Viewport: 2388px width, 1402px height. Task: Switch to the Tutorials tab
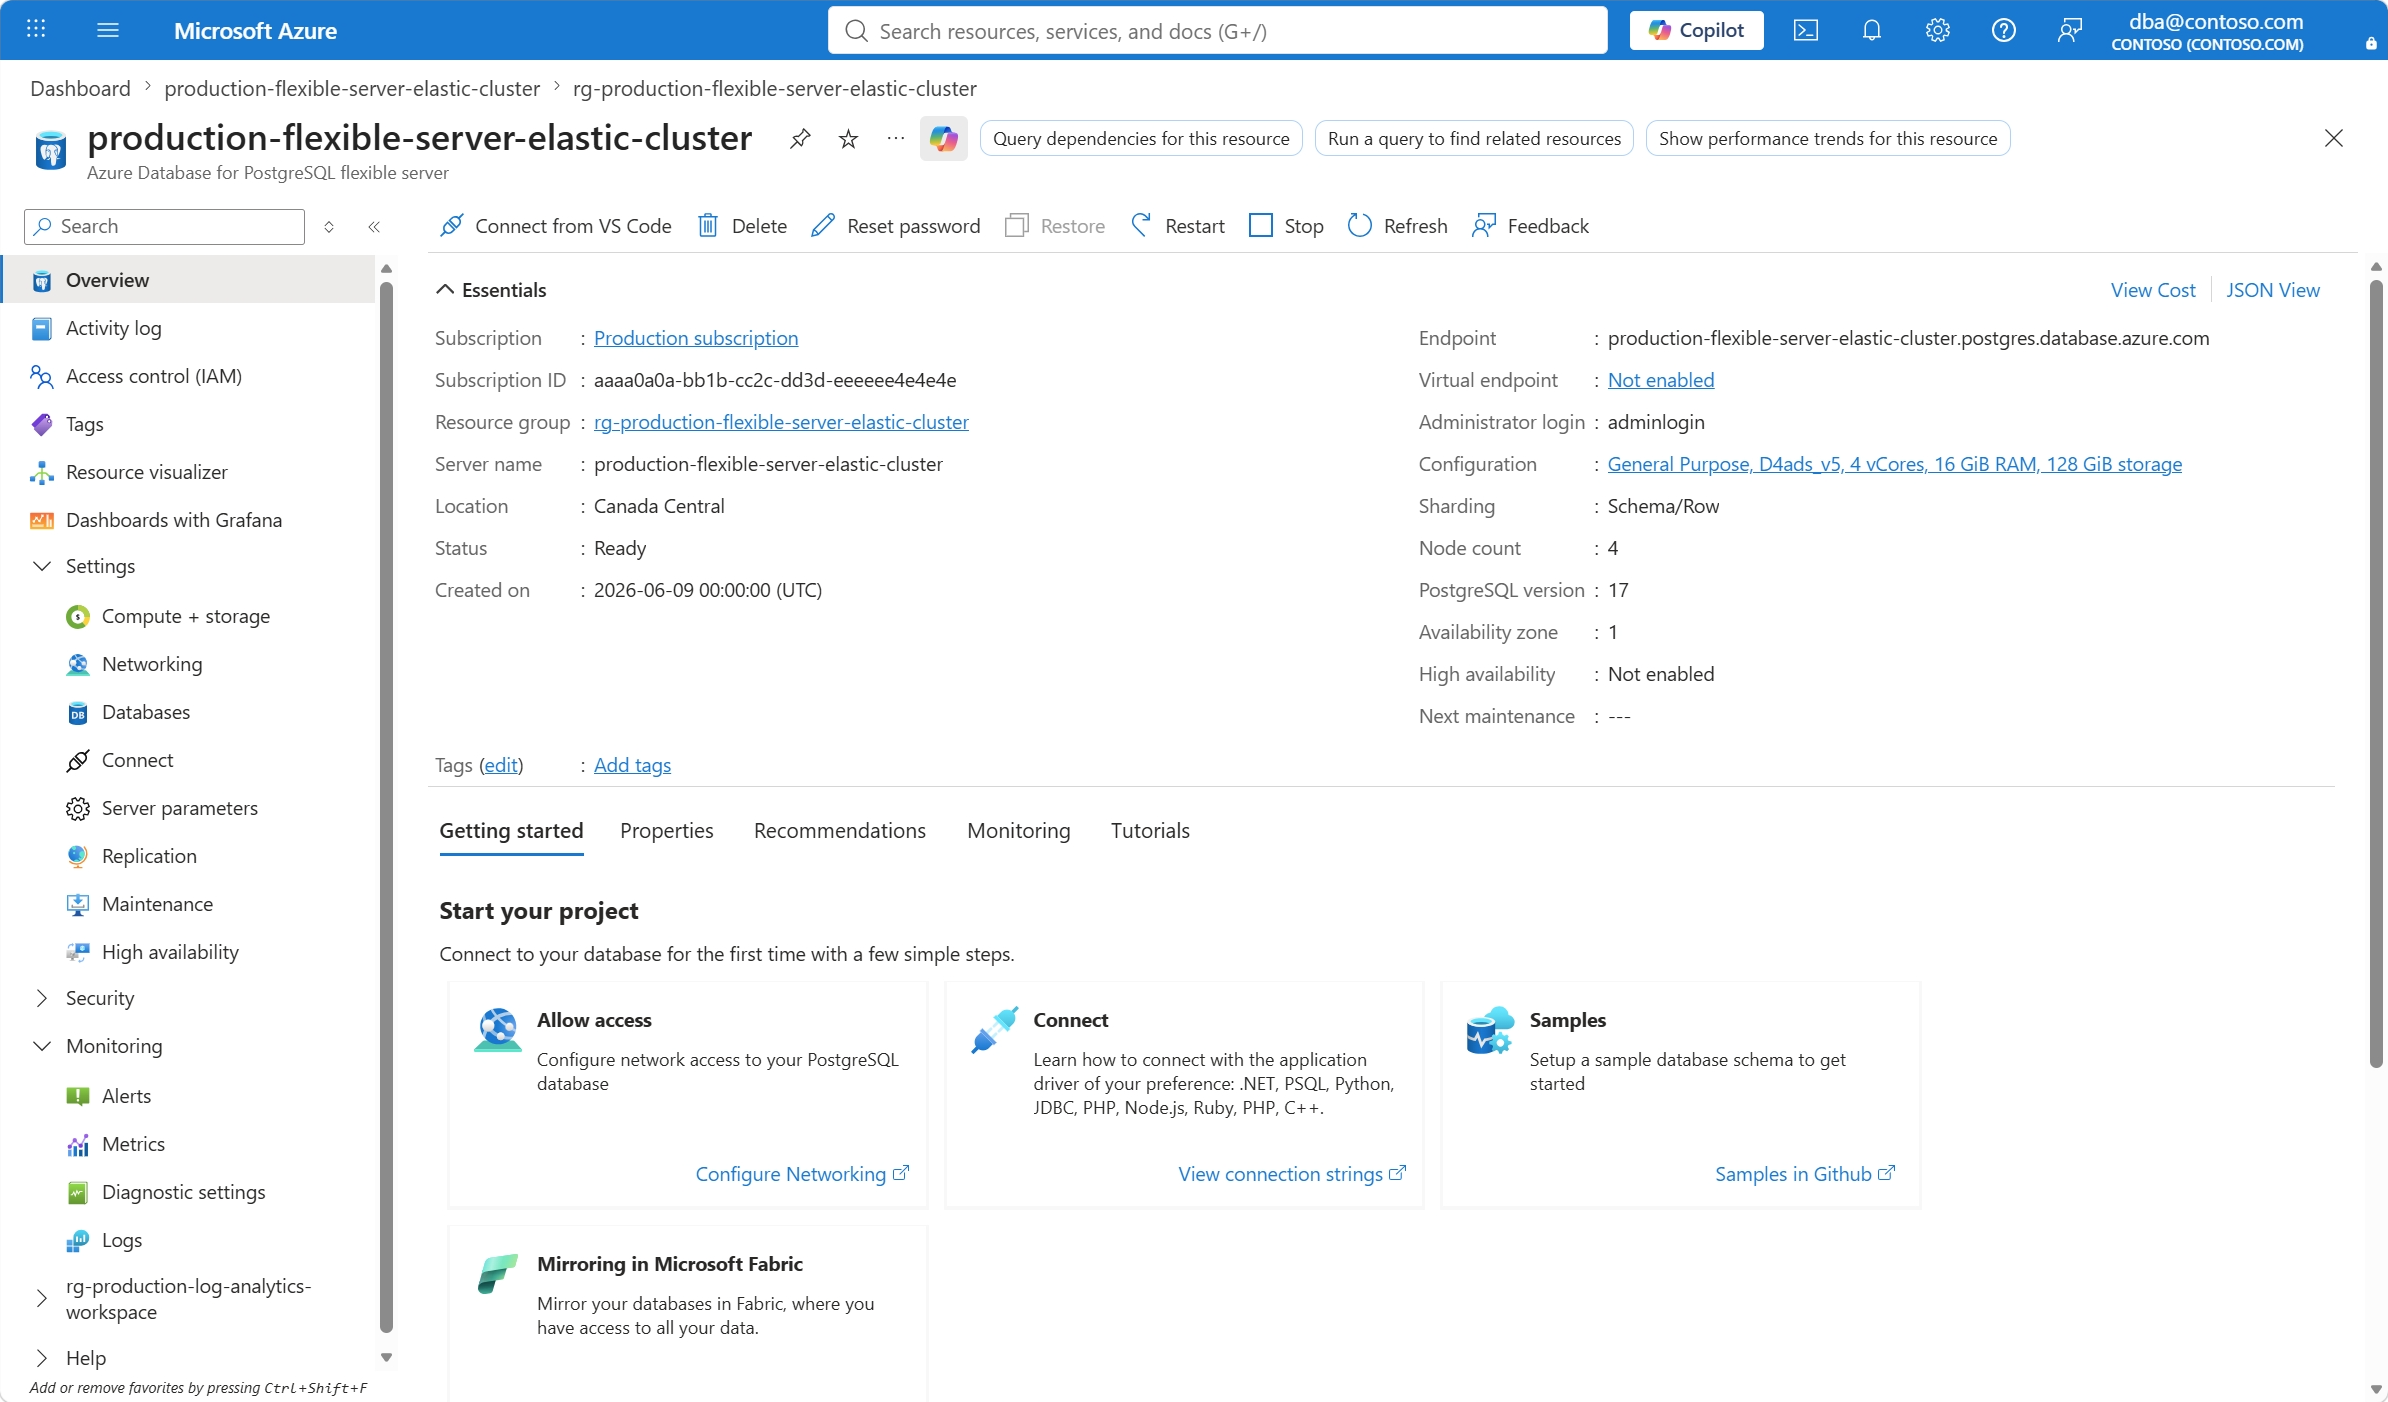[1150, 831]
